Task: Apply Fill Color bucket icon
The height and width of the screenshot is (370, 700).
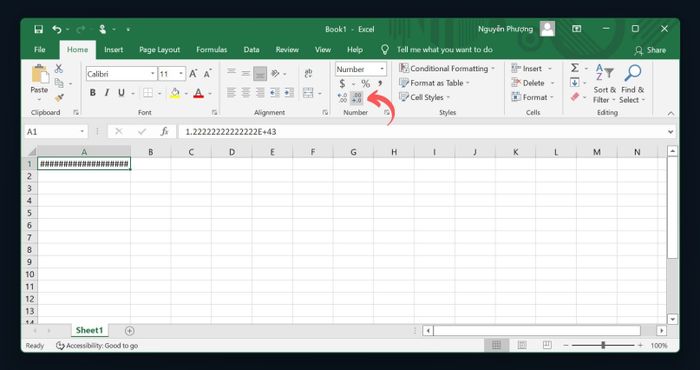Action: pos(175,93)
